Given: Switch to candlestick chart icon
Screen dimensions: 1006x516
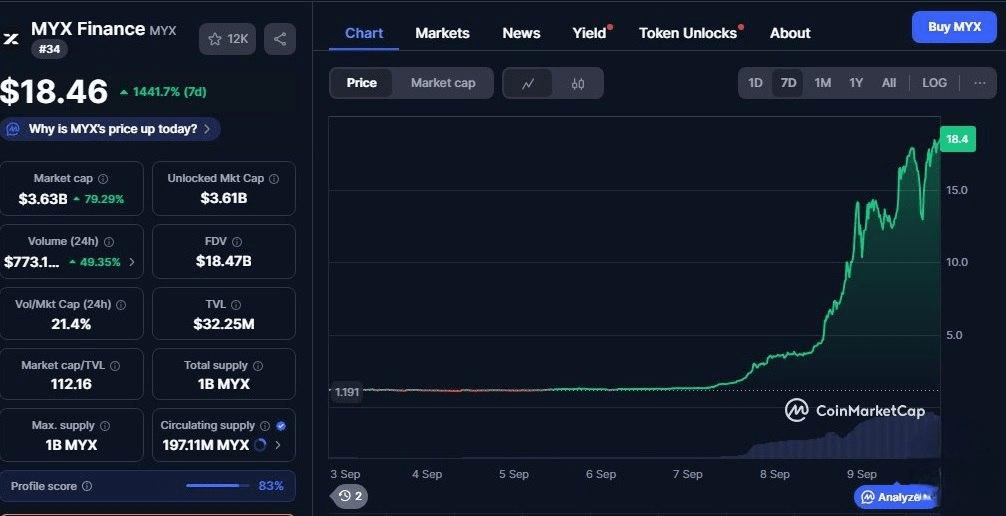Looking at the screenshot, I should pos(577,83).
